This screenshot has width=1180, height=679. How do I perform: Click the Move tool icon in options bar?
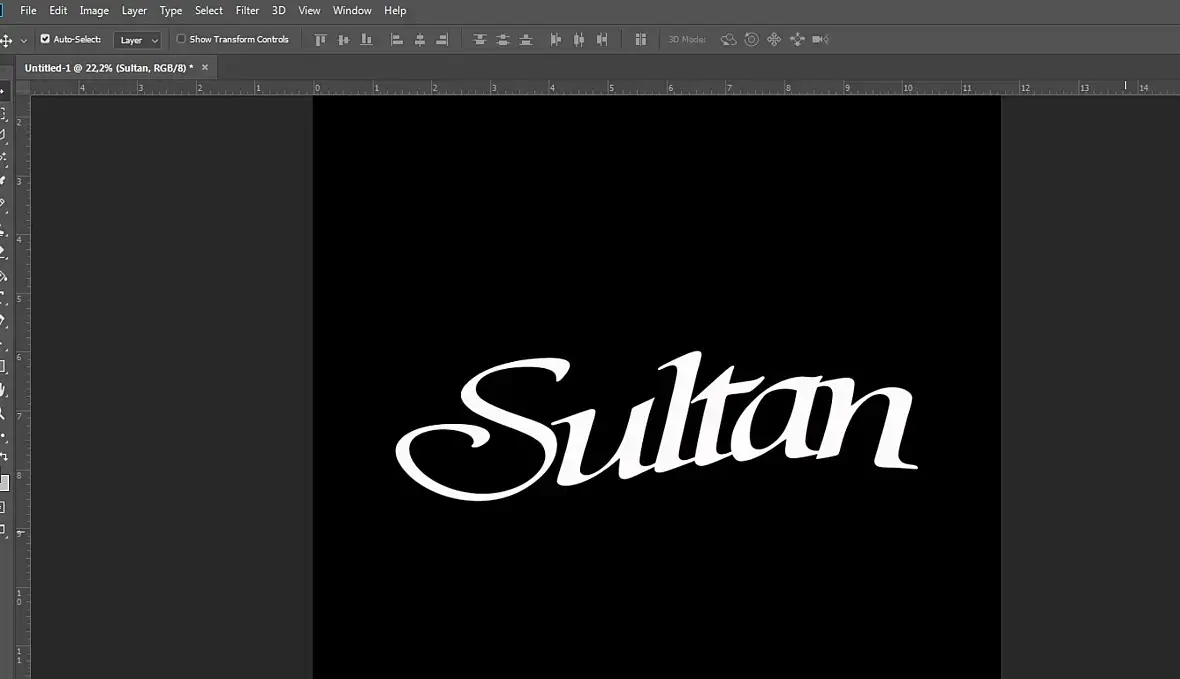[x=6, y=41]
